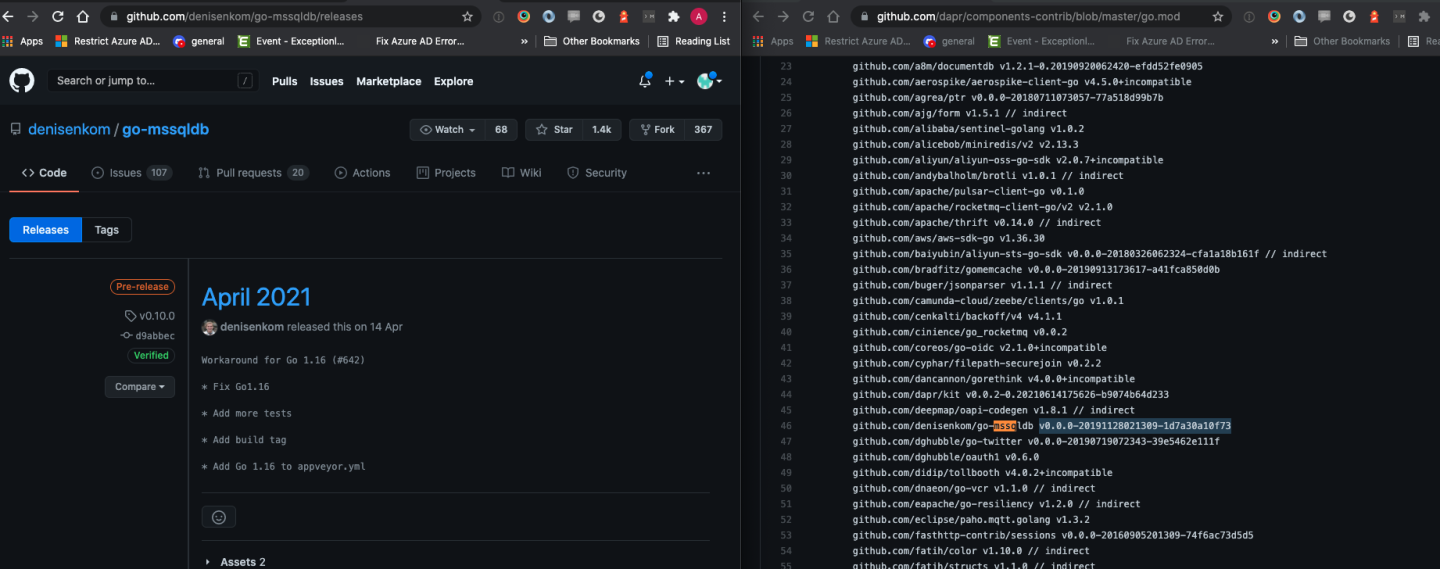Add reaction with the smiley icon
The width and height of the screenshot is (1440, 569).
218,517
